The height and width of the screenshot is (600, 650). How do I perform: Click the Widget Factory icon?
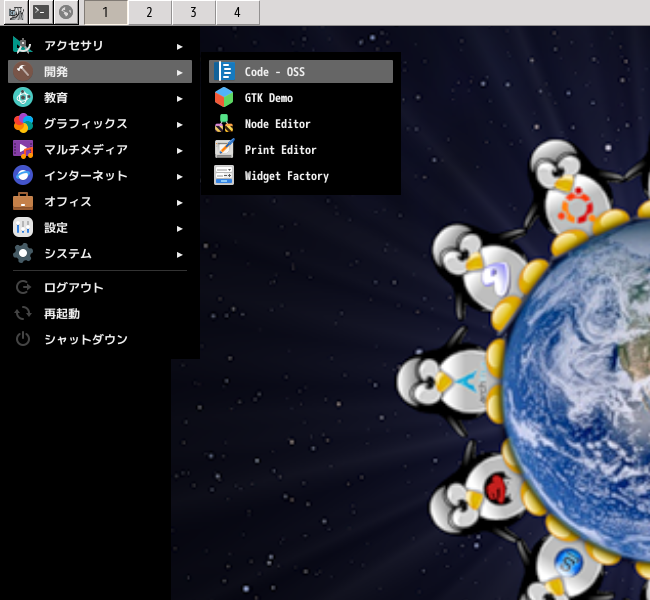click(224, 175)
